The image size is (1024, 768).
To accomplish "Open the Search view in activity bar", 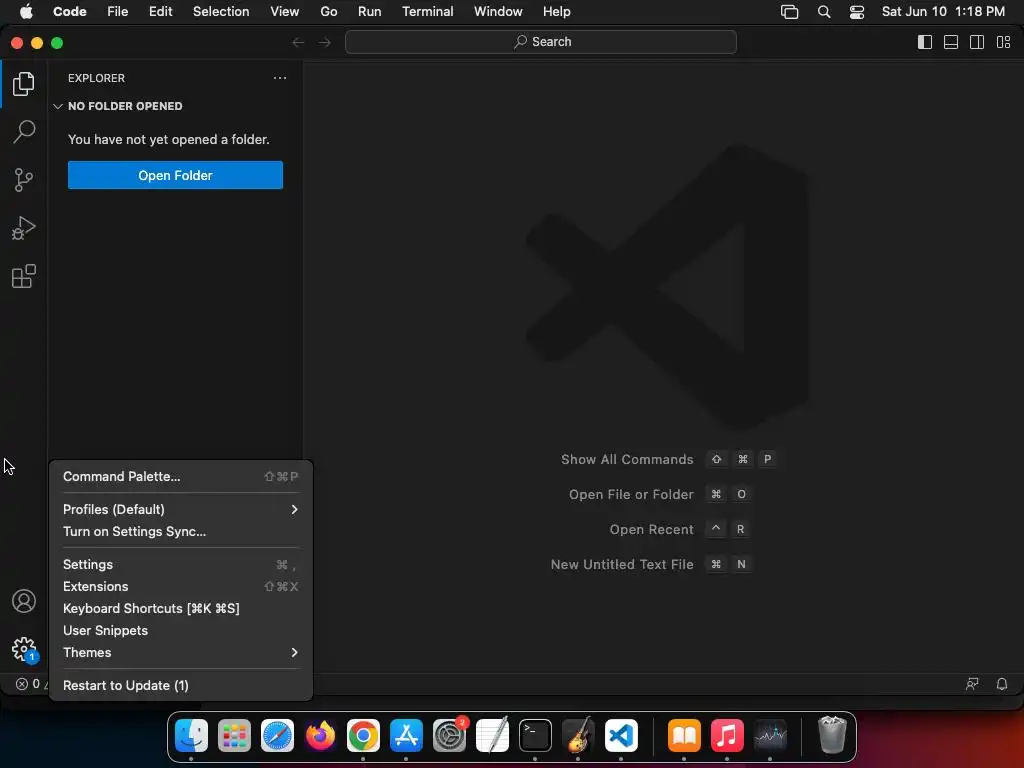I will click(24, 131).
